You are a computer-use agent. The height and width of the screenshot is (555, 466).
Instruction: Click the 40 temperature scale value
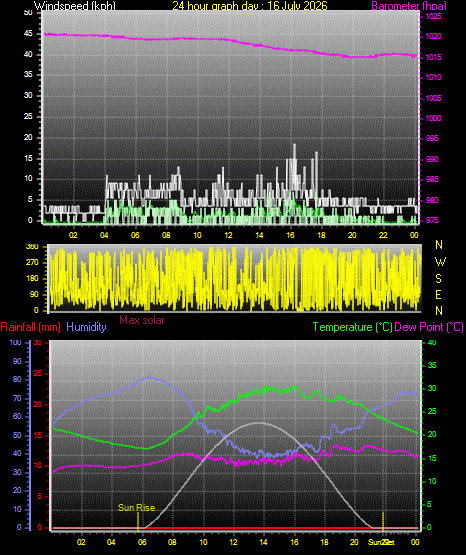(432, 342)
